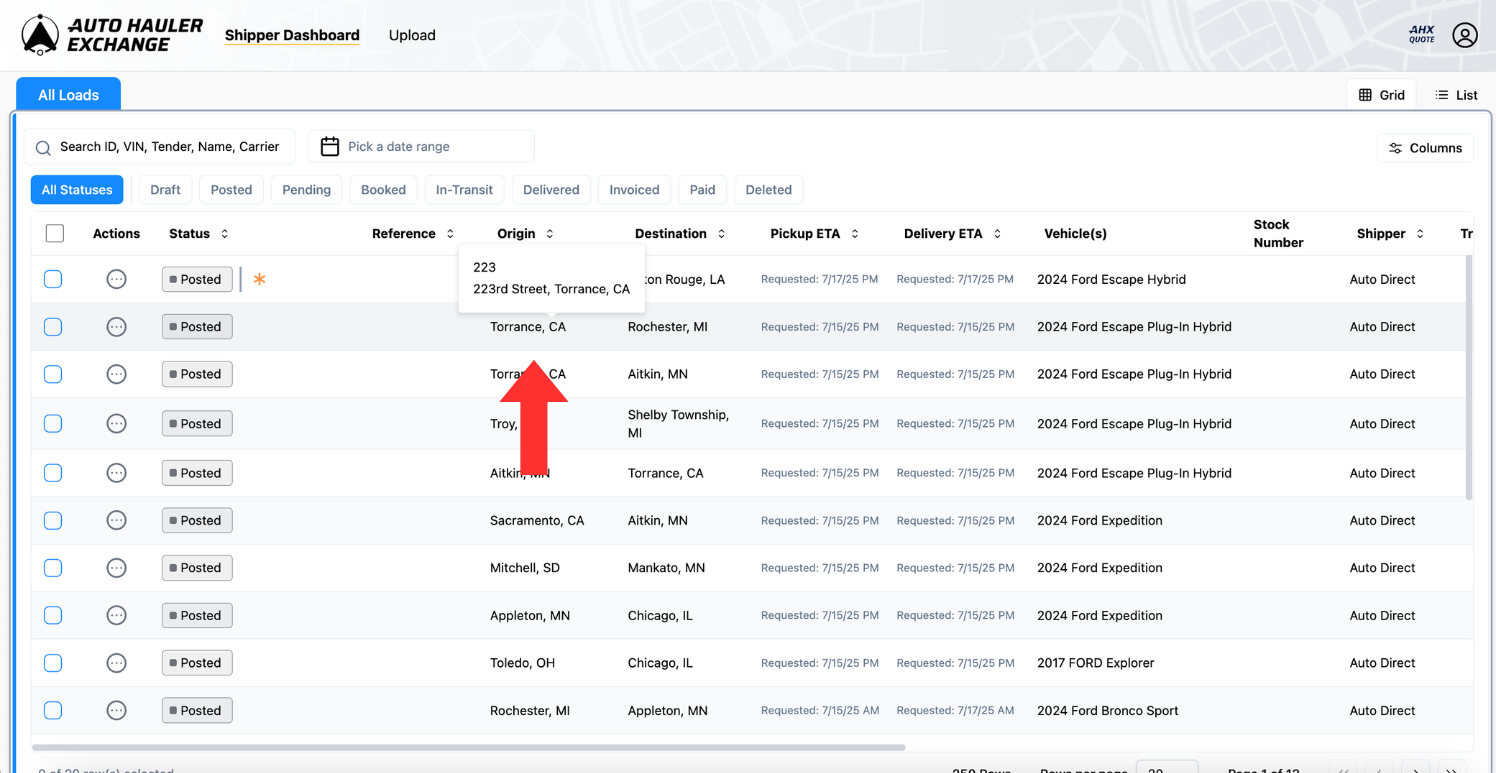Open the AHX Quote icon
Screen dimensions: 1496x773
(x=1421, y=35)
